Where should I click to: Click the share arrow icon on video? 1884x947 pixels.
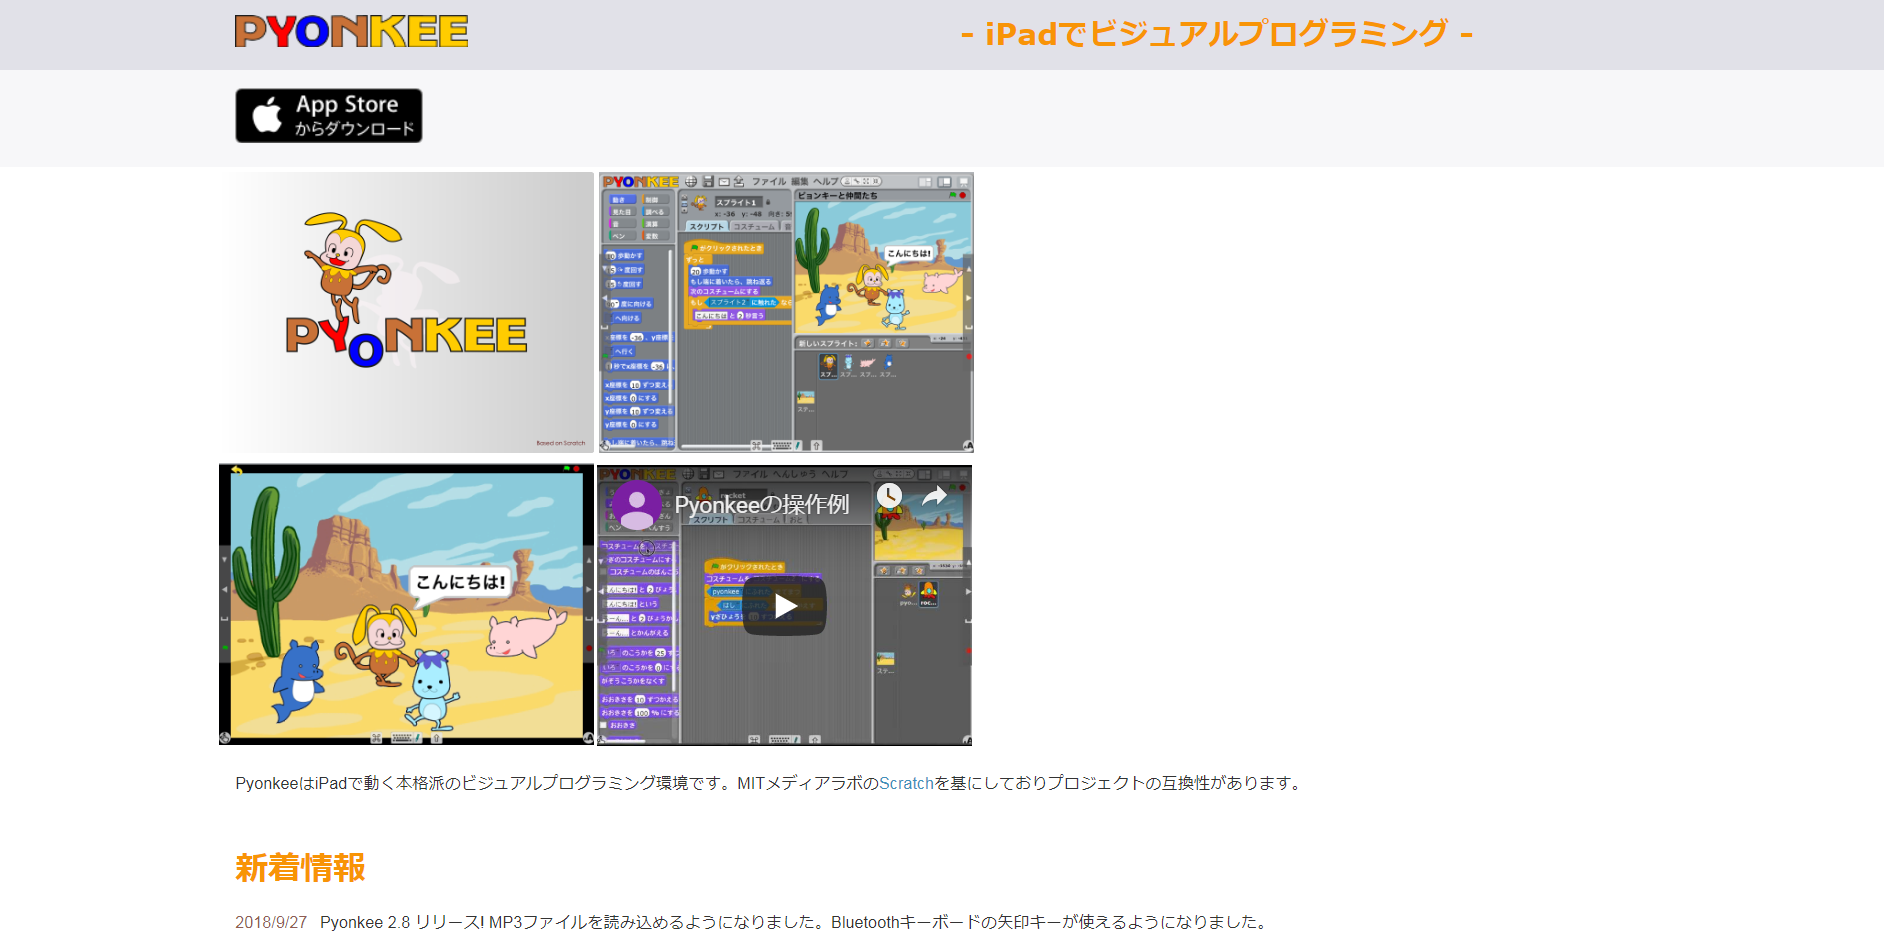[x=934, y=496]
